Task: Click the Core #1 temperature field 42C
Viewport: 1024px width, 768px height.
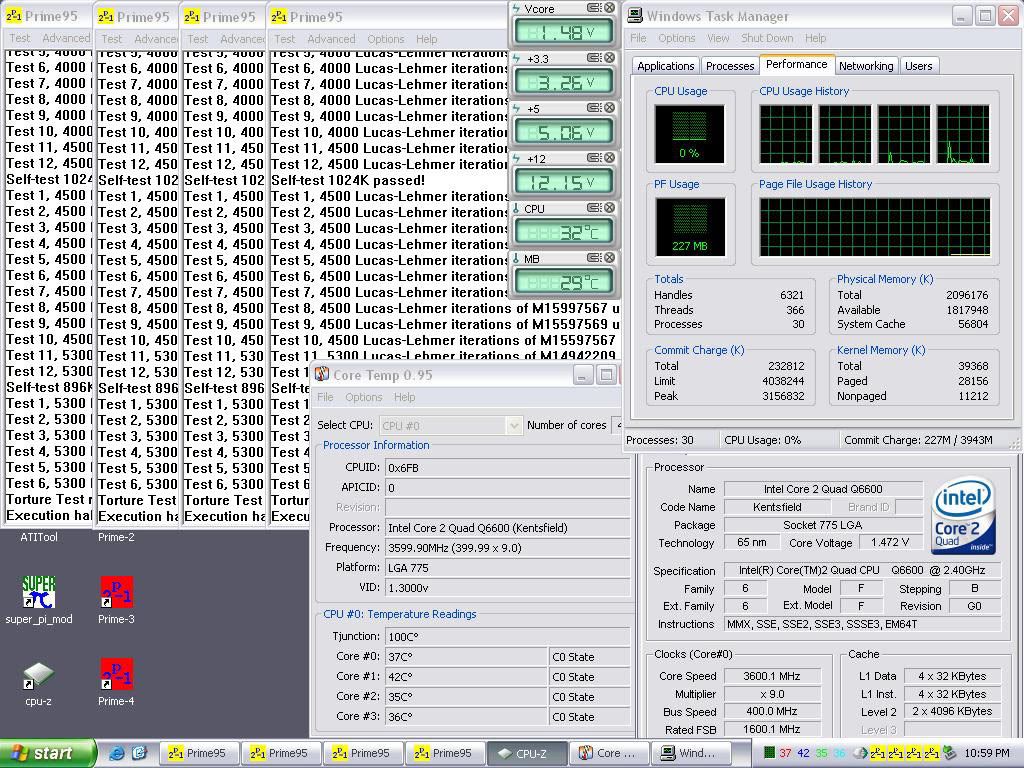Action: pyautogui.click(x=466, y=677)
